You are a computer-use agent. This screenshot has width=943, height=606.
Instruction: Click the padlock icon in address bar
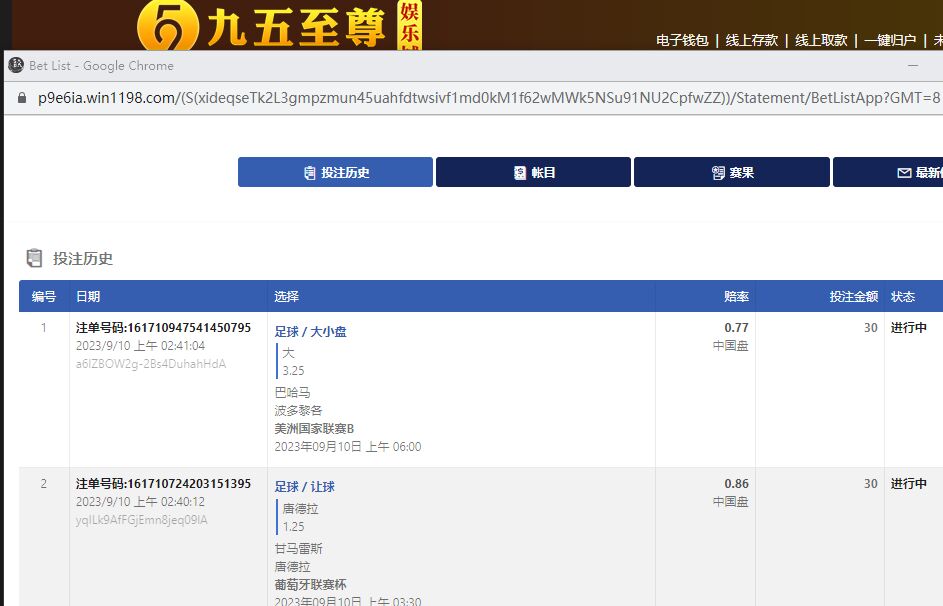pos(22,98)
